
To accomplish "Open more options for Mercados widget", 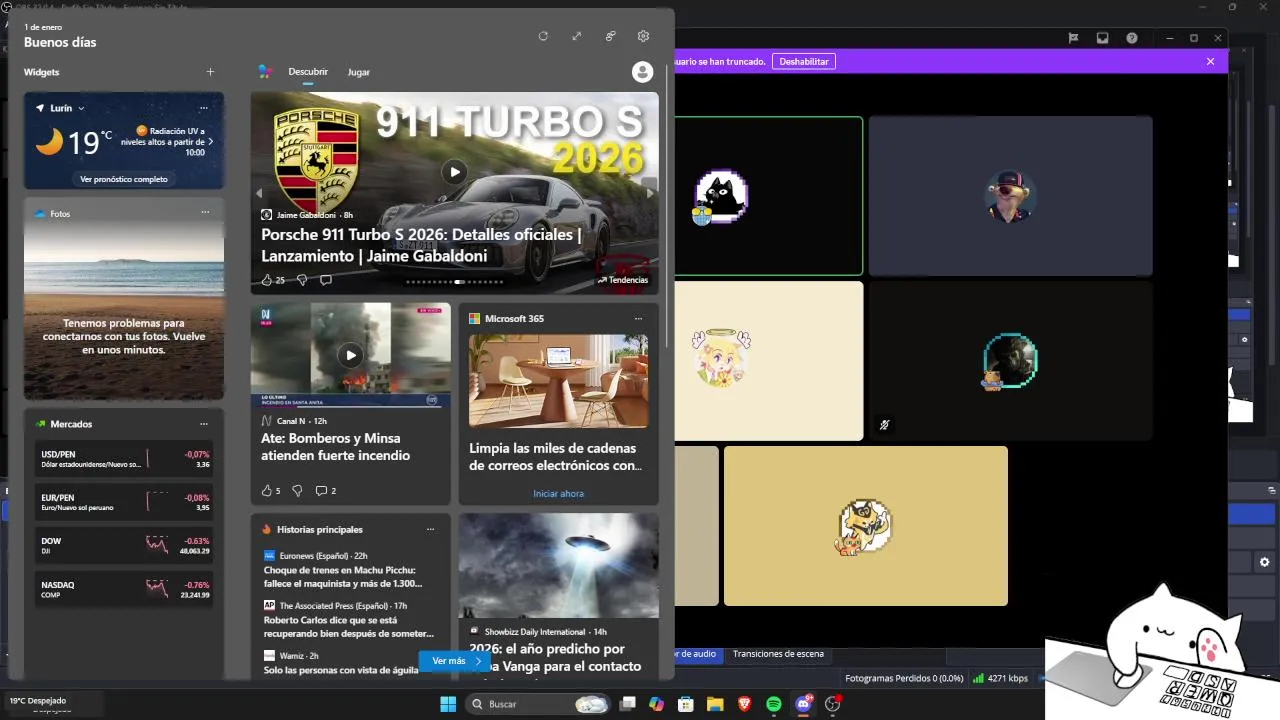I will pyautogui.click(x=204, y=424).
